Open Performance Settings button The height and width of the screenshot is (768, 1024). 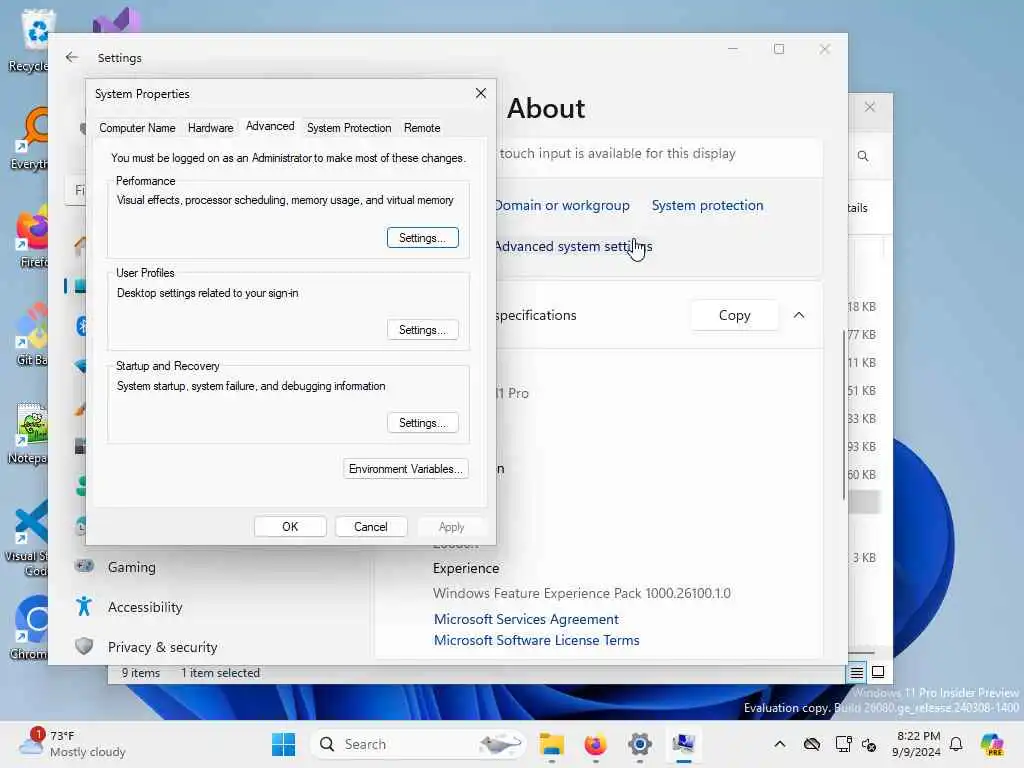[x=423, y=238]
